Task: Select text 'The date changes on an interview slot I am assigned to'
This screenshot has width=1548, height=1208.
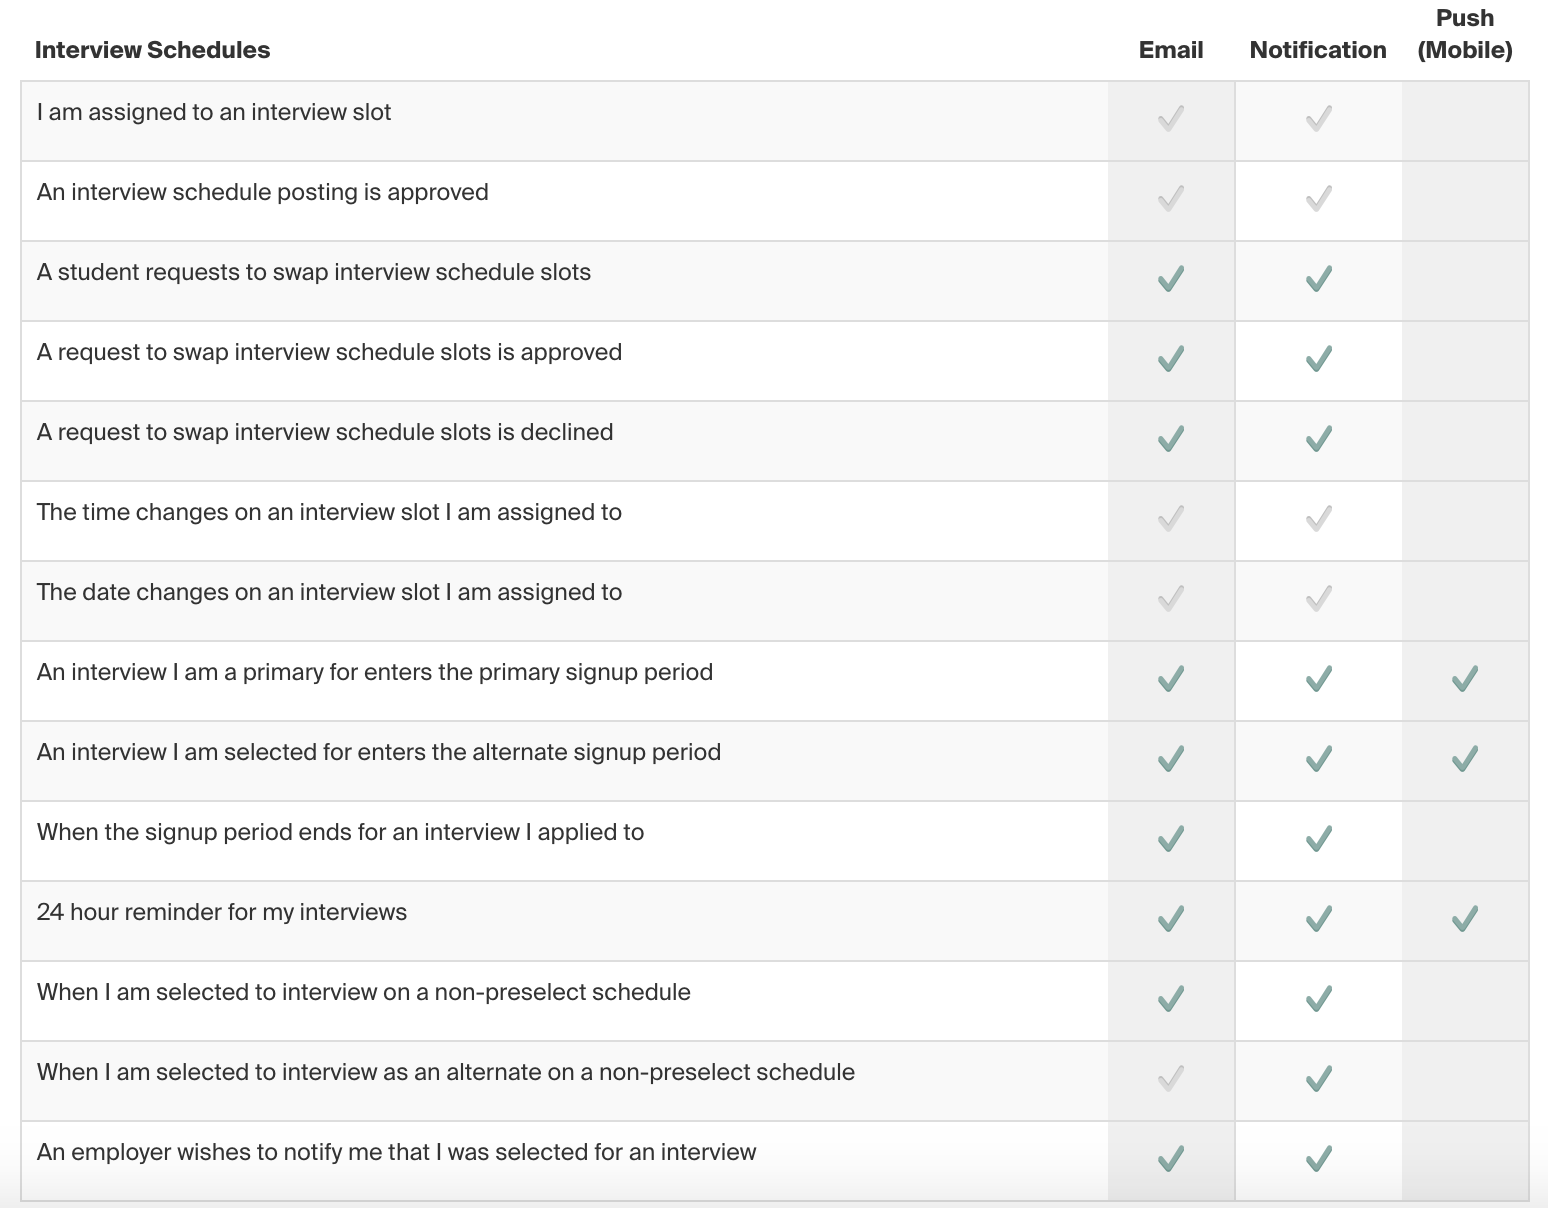Action: click(x=329, y=592)
